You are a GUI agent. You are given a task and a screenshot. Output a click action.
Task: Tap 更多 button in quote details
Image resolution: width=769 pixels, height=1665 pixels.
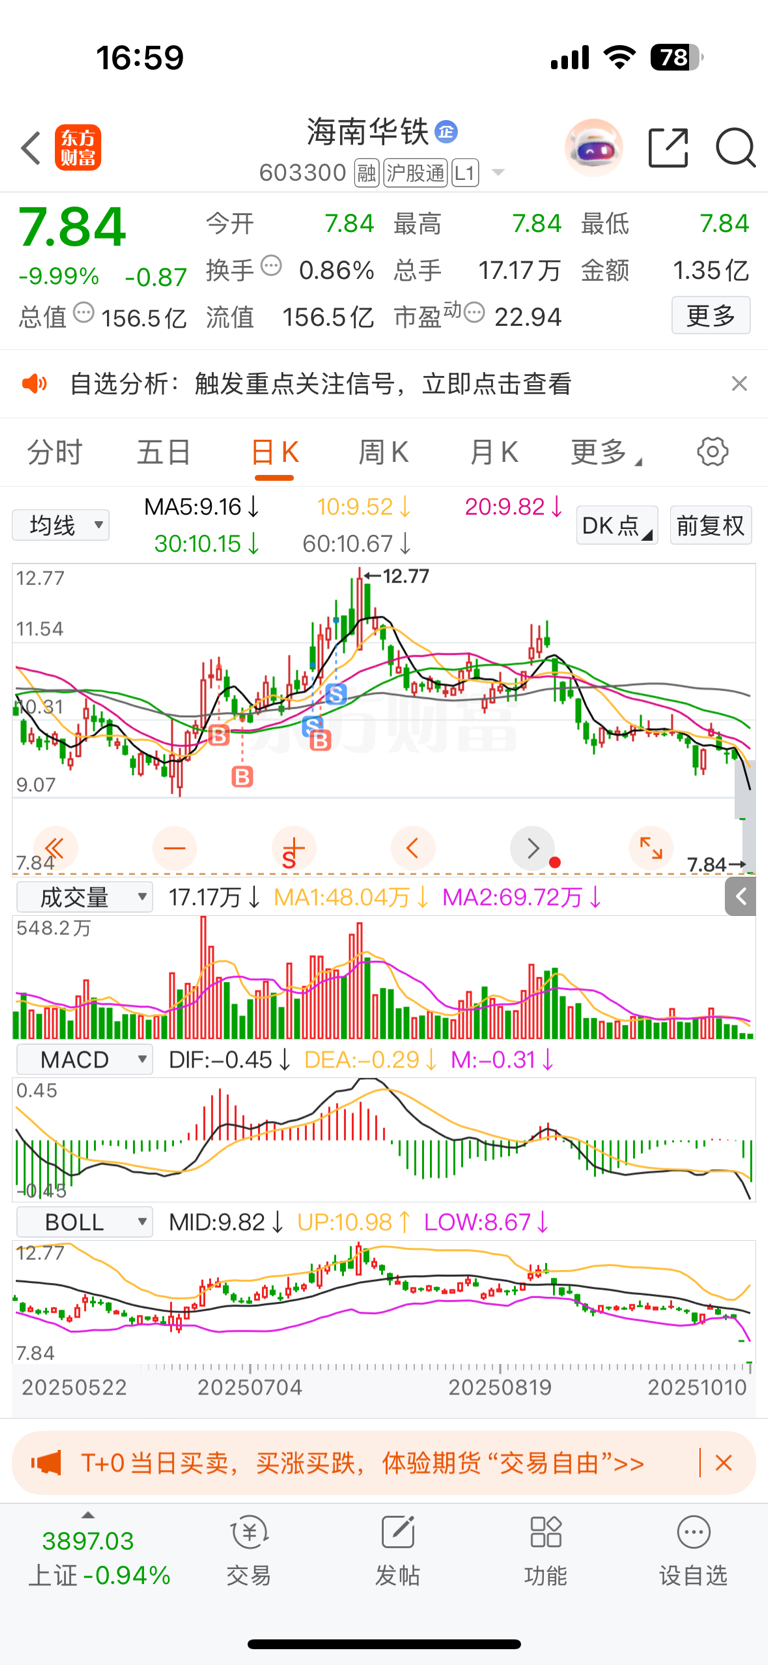[711, 316]
